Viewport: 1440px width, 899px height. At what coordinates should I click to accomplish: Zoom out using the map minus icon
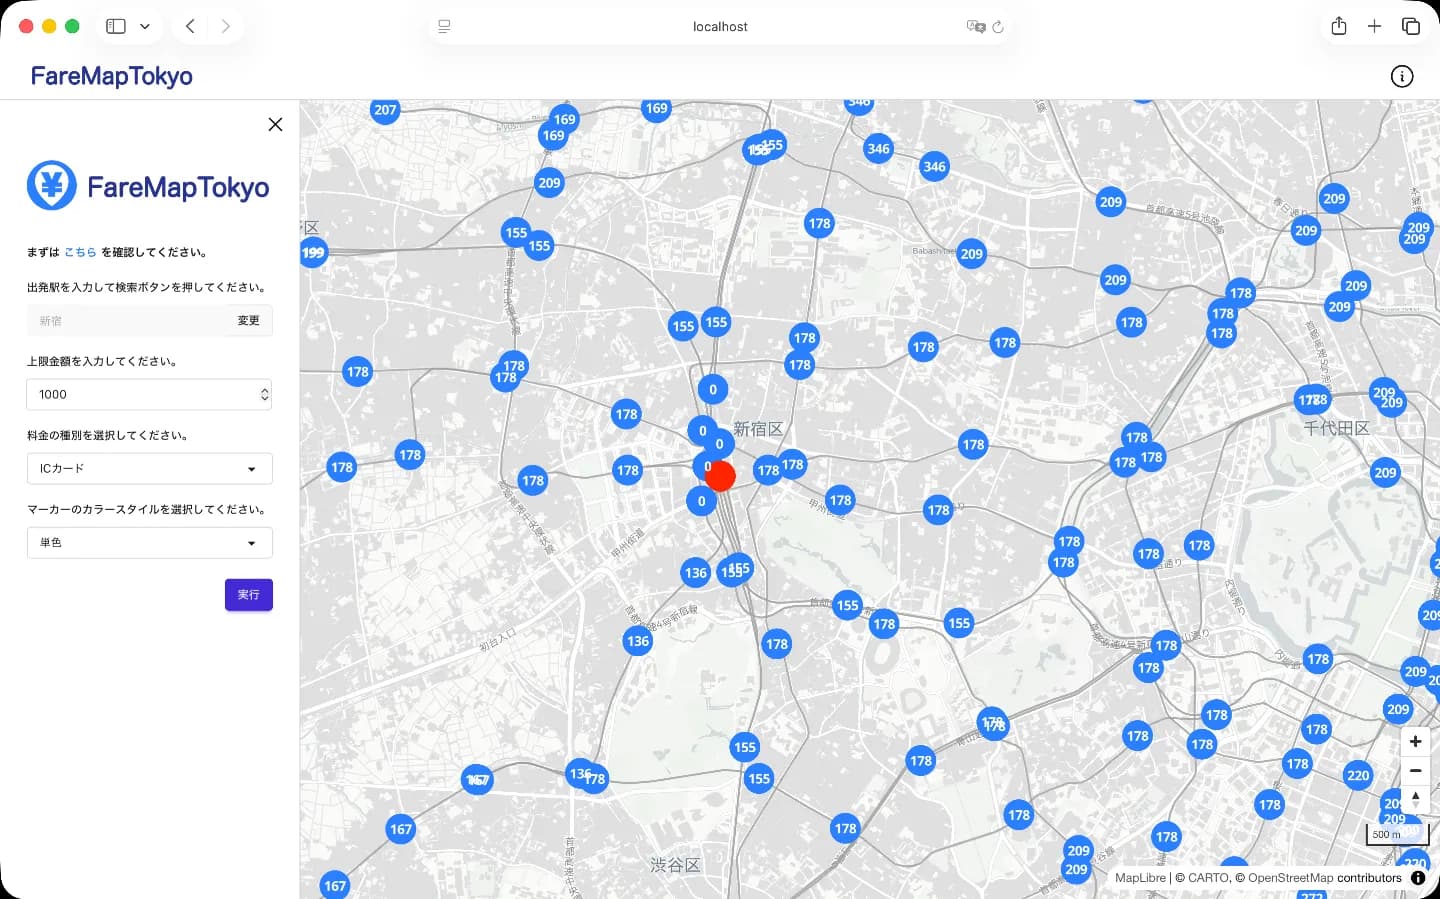point(1415,770)
